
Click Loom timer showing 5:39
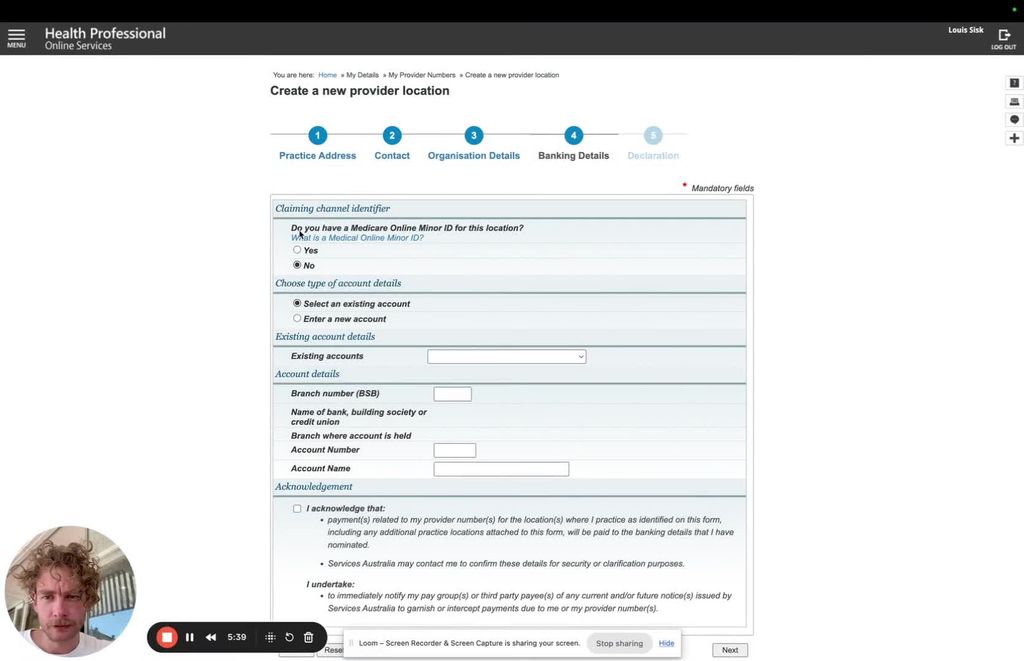click(x=237, y=637)
